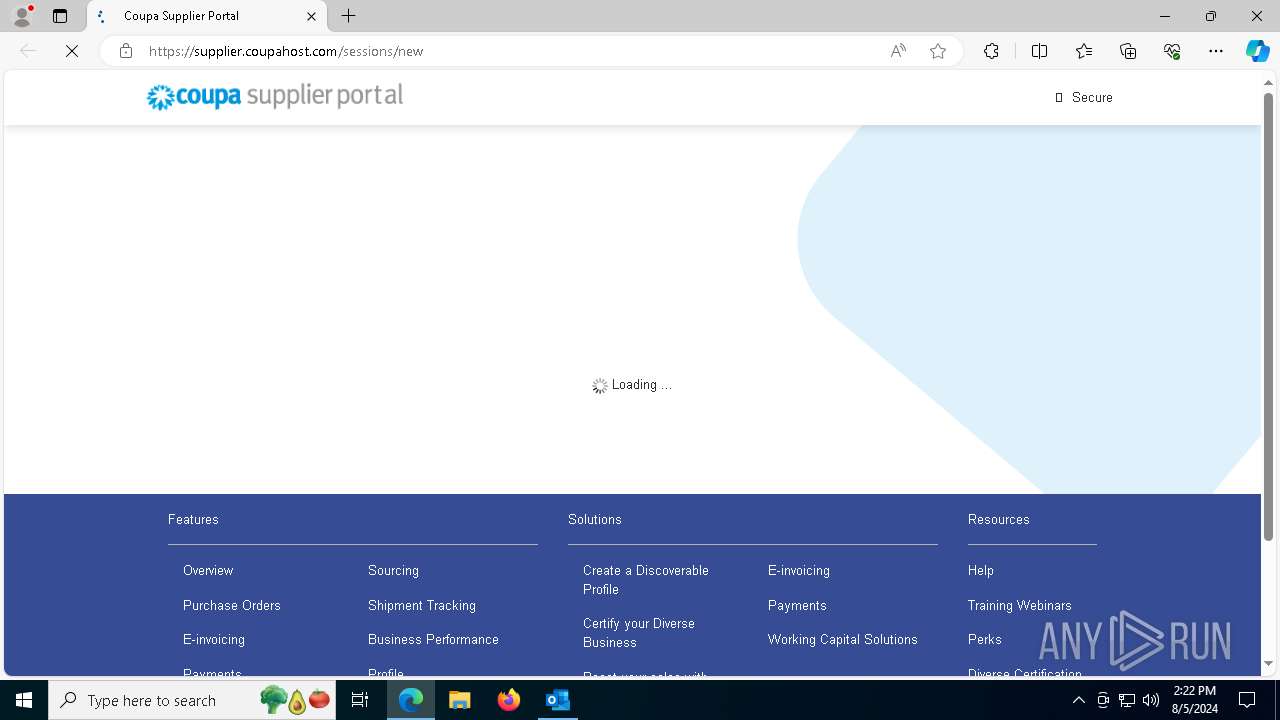The height and width of the screenshot is (720, 1280).
Task: Open E-invoicing under Solutions
Action: pos(799,570)
